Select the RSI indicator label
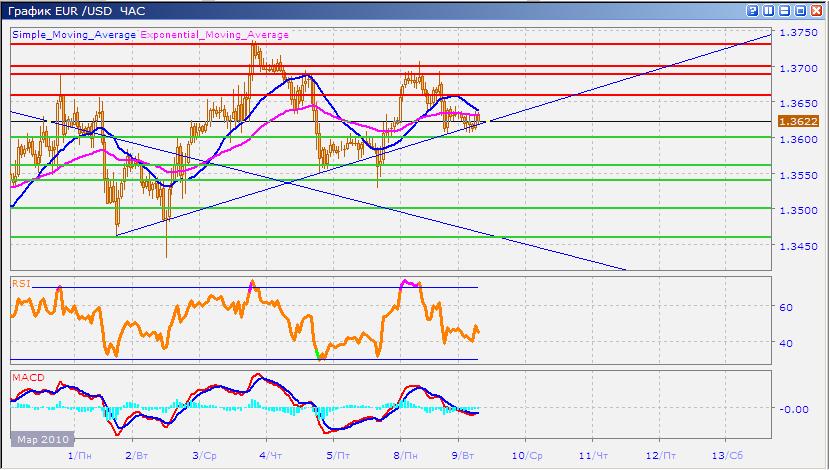Viewport: 829px width, 470px height. click(20, 283)
